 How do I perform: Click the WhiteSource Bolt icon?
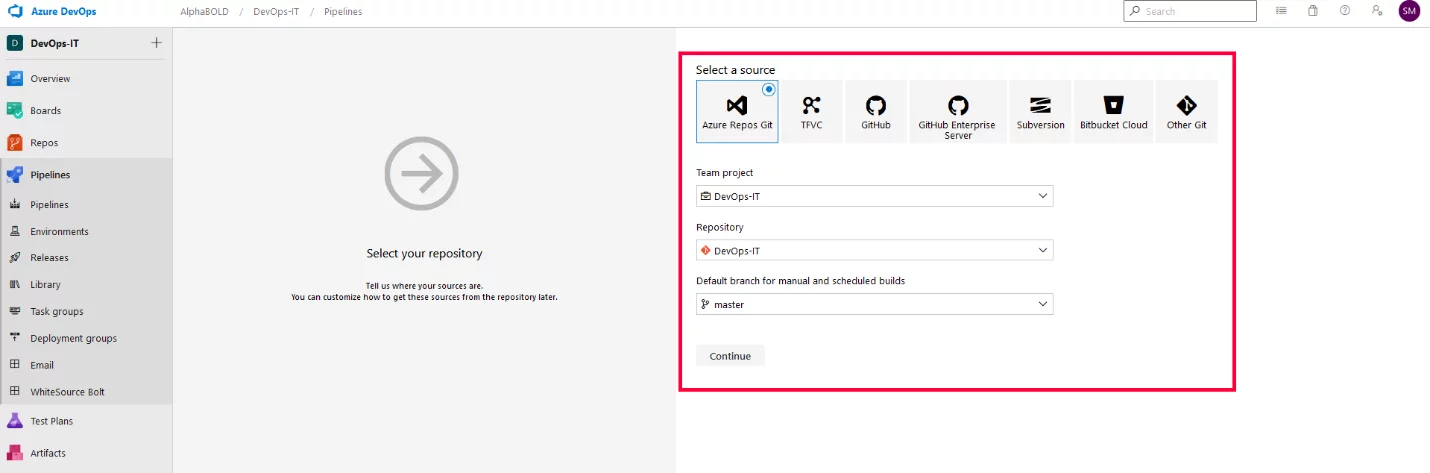click(x=15, y=392)
